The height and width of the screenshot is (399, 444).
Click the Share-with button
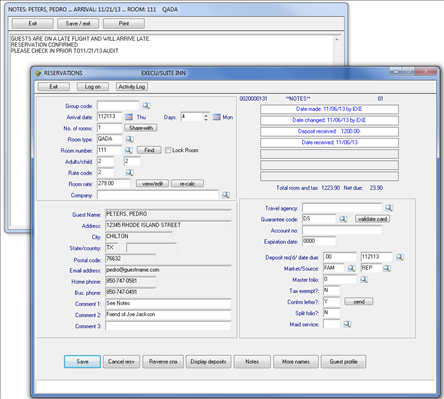(141, 128)
